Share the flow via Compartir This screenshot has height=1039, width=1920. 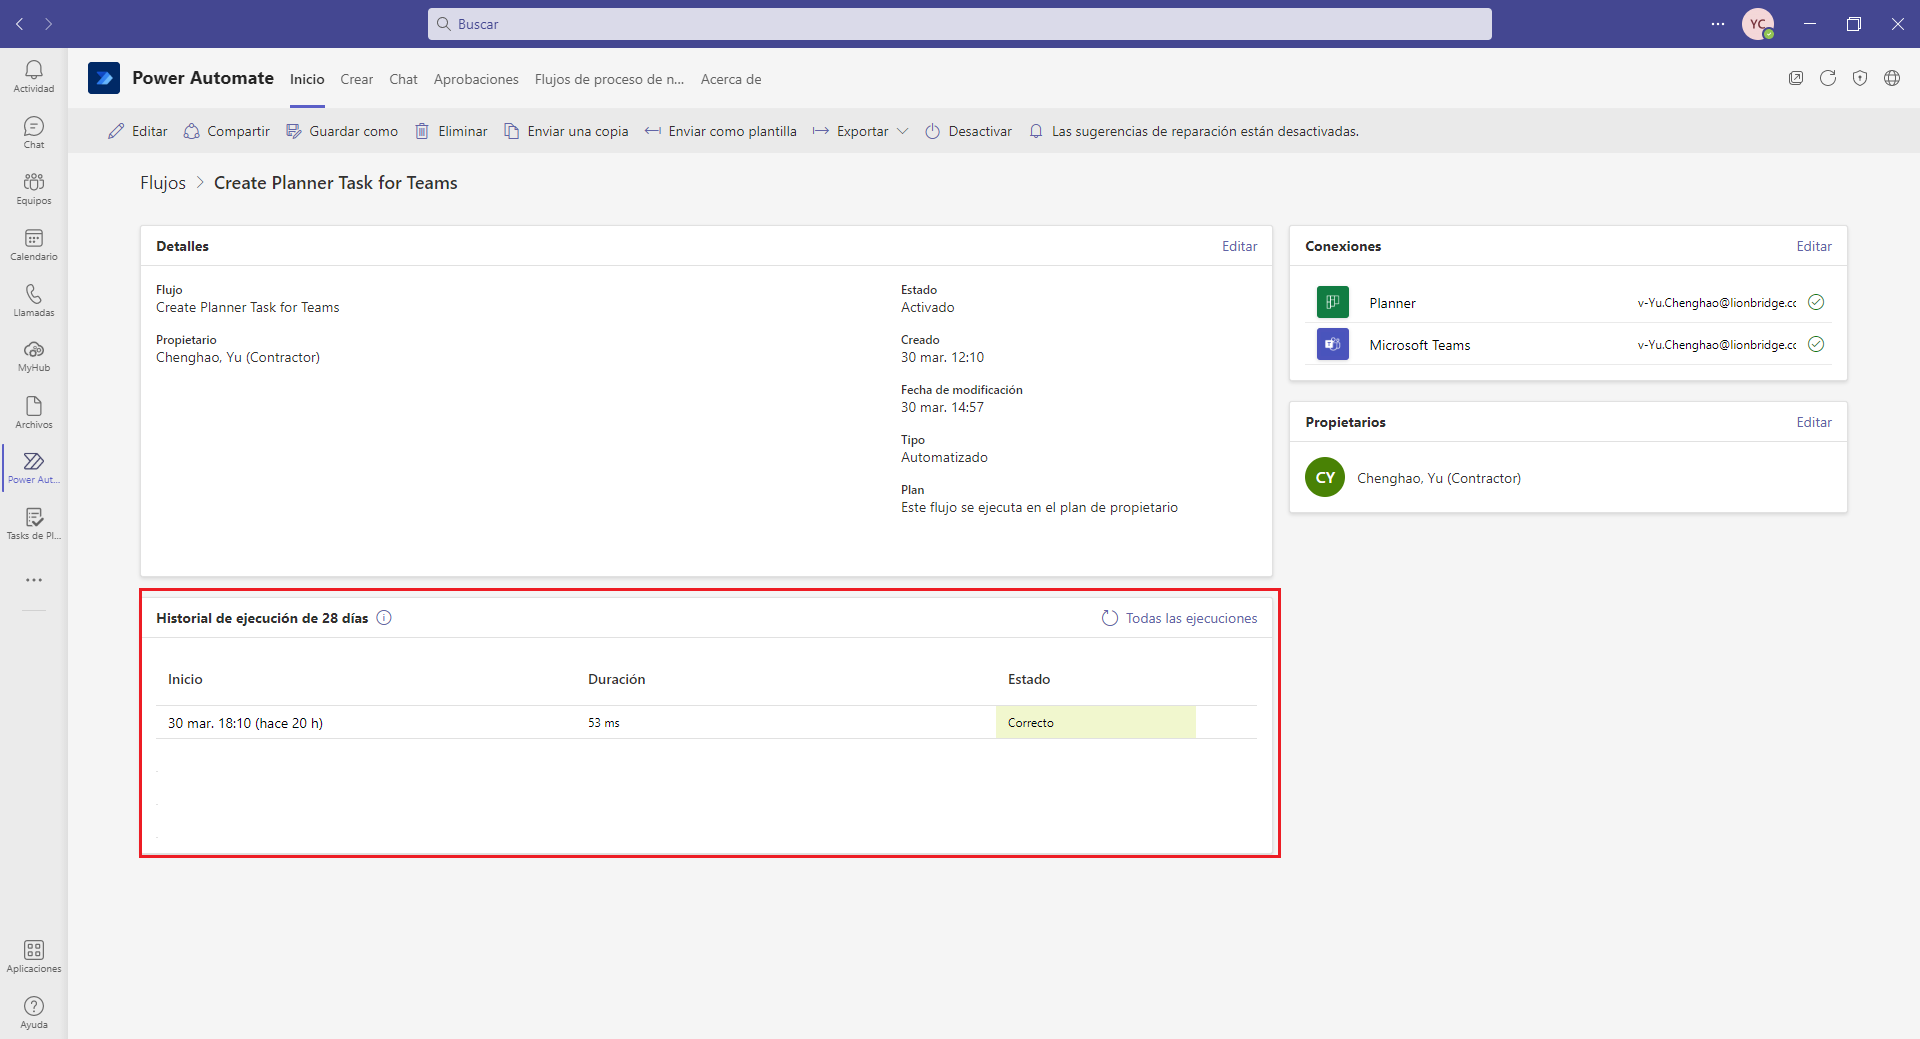coord(227,131)
